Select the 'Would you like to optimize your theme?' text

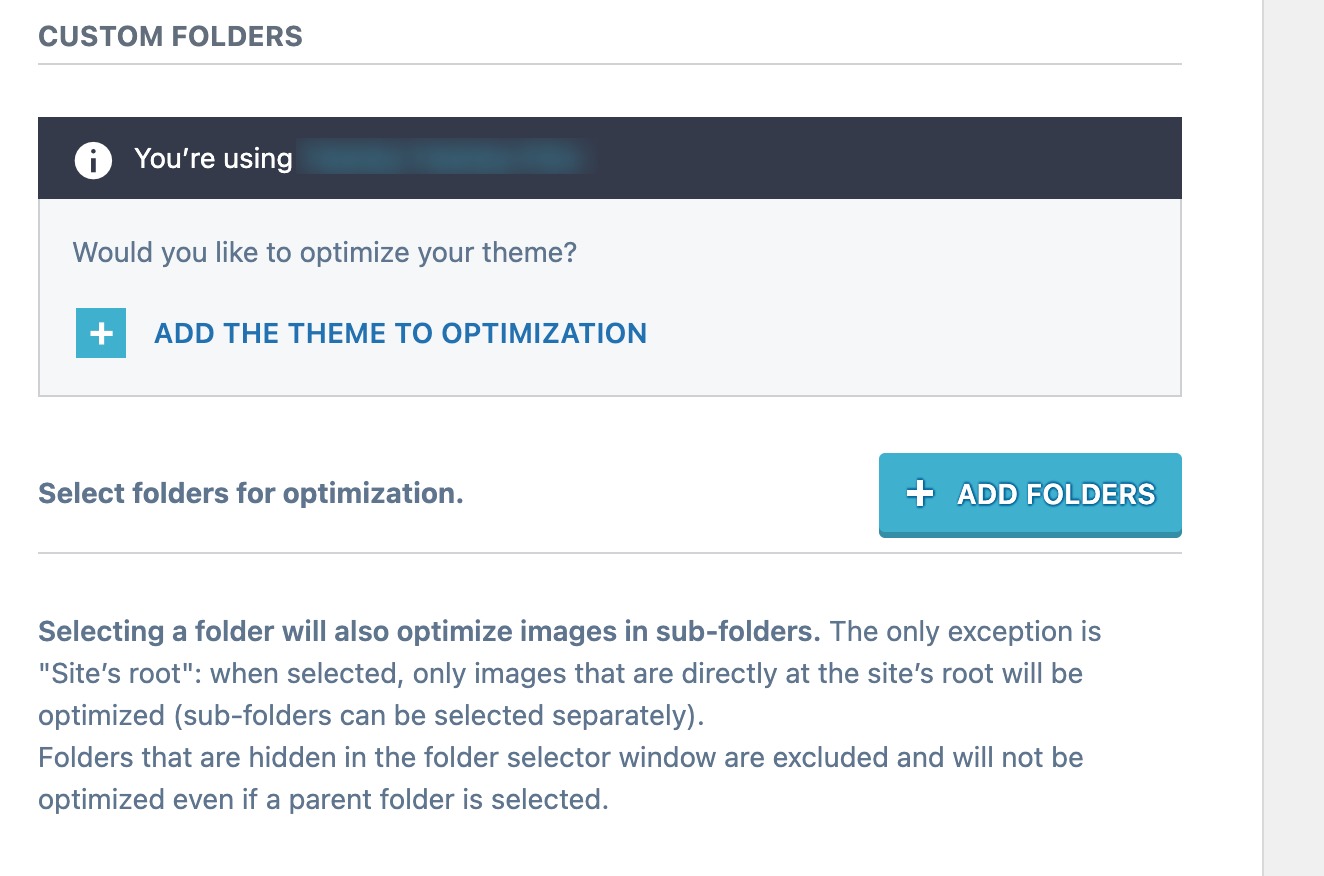point(324,252)
